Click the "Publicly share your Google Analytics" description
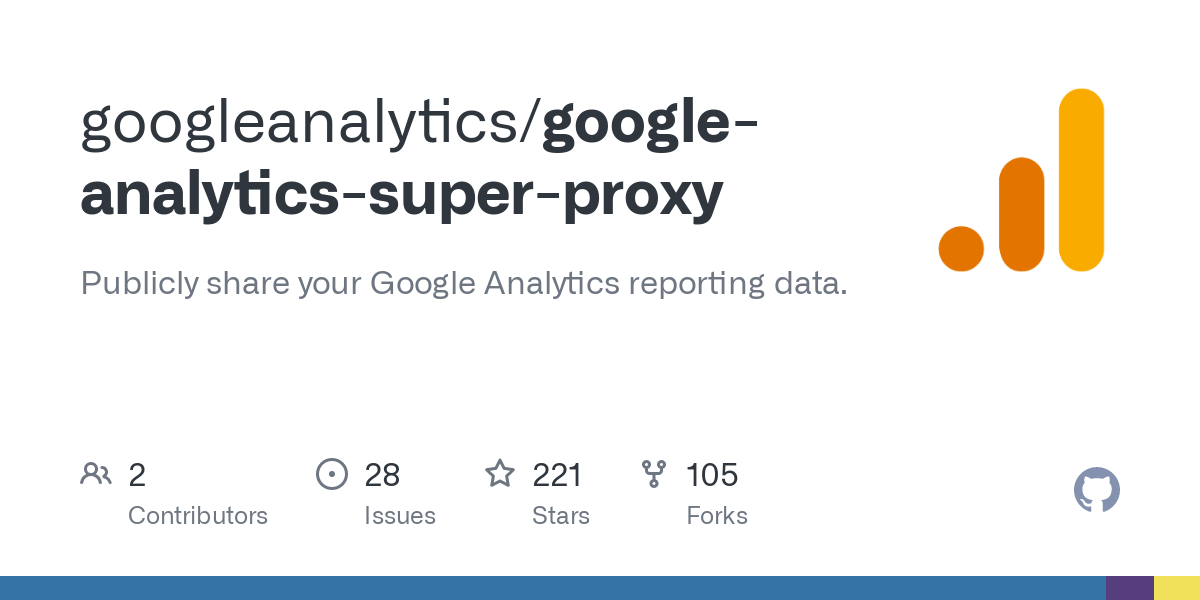 click(463, 283)
